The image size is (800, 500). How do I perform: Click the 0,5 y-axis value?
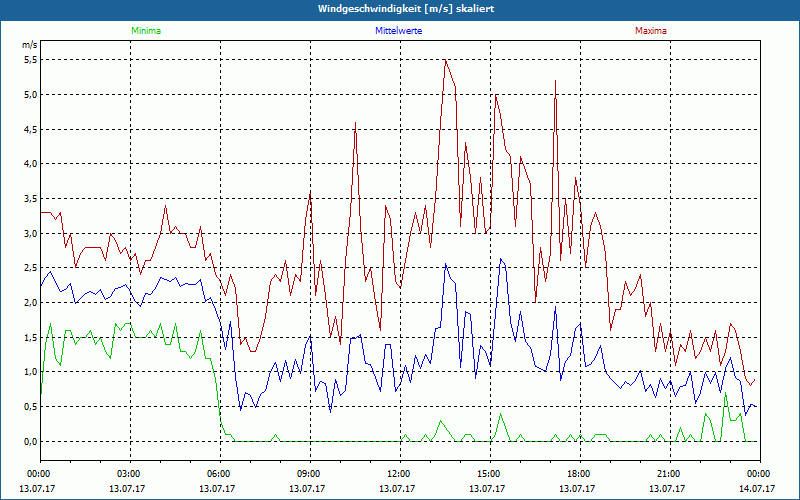pyautogui.click(x=31, y=407)
